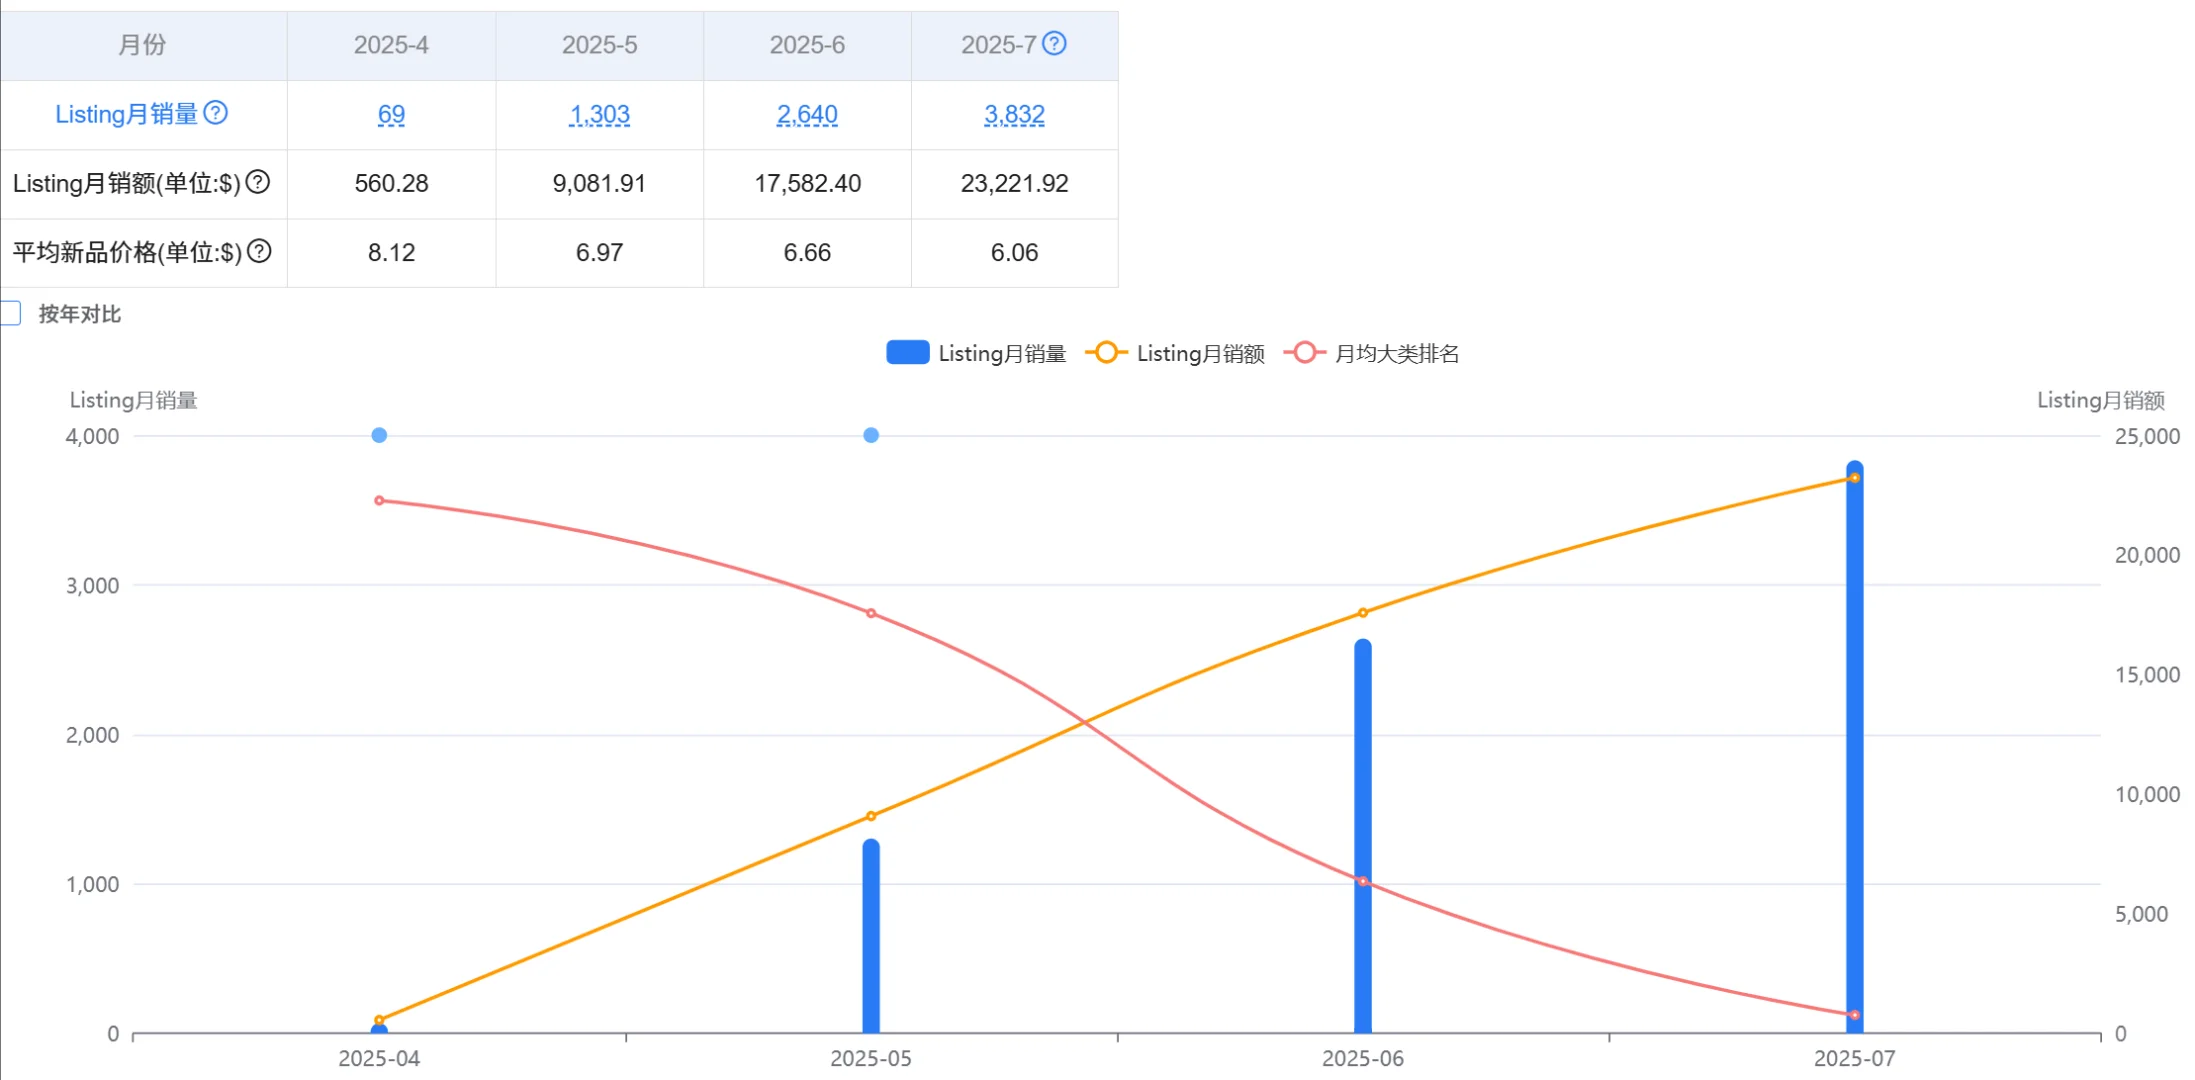The image size is (2195, 1080).
Task: Click the 2025-5 column header
Action: (599, 45)
